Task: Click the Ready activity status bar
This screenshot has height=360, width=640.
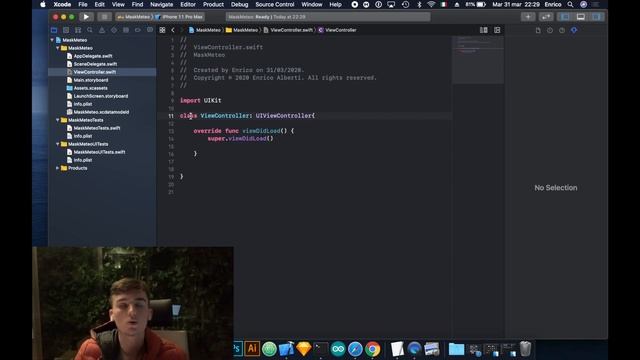Action: 328,17
